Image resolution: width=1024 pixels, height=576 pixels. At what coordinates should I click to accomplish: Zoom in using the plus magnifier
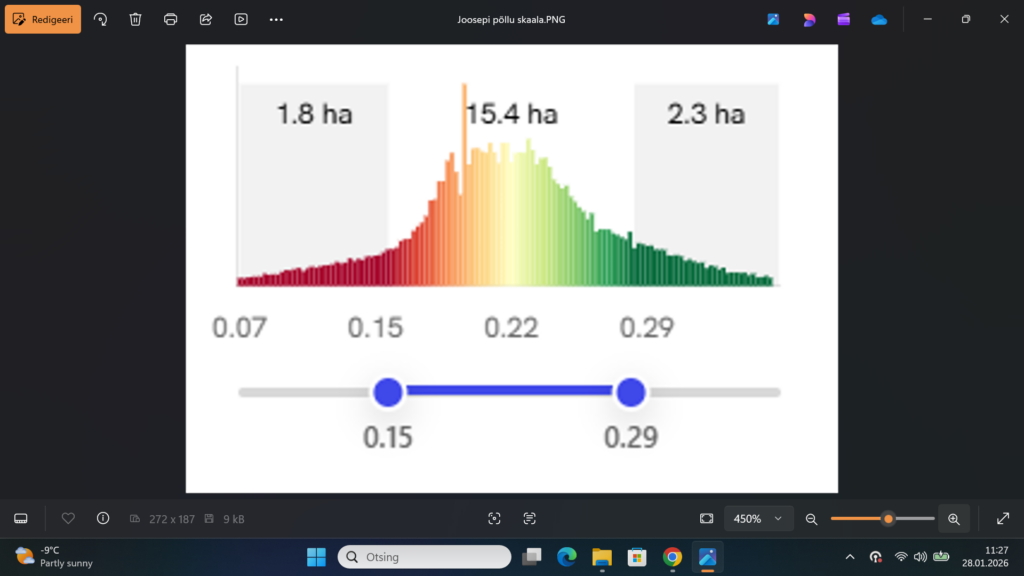click(x=953, y=519)
